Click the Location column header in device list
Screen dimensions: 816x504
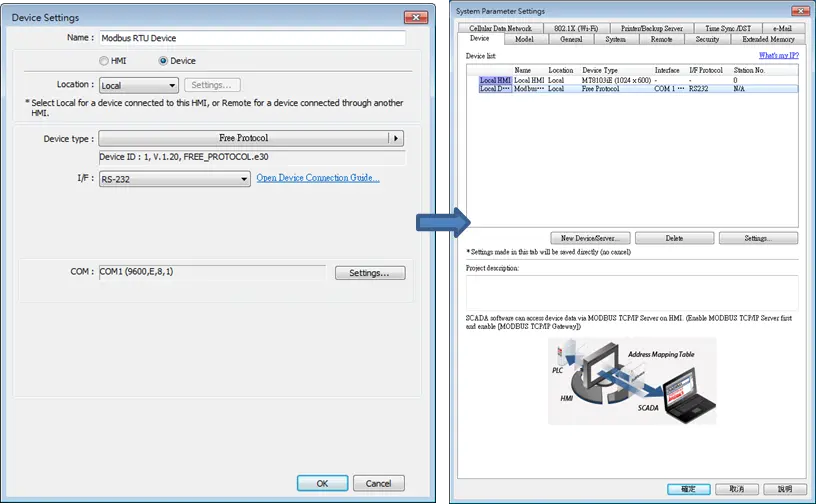(x=560, y=70)
